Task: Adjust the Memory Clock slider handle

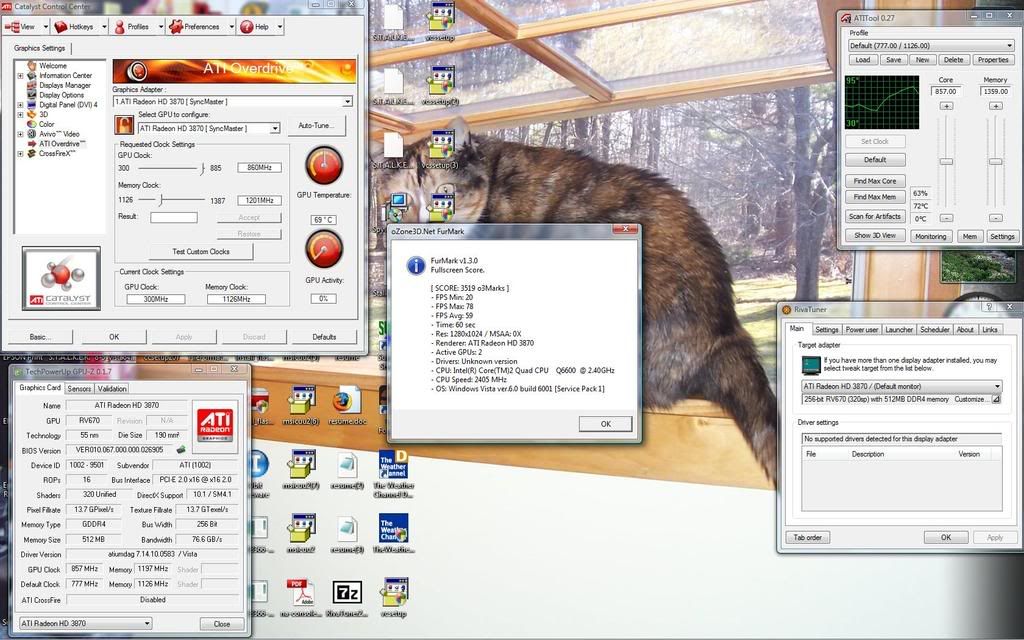Action: pyautogui.click(x=160, y=200)
